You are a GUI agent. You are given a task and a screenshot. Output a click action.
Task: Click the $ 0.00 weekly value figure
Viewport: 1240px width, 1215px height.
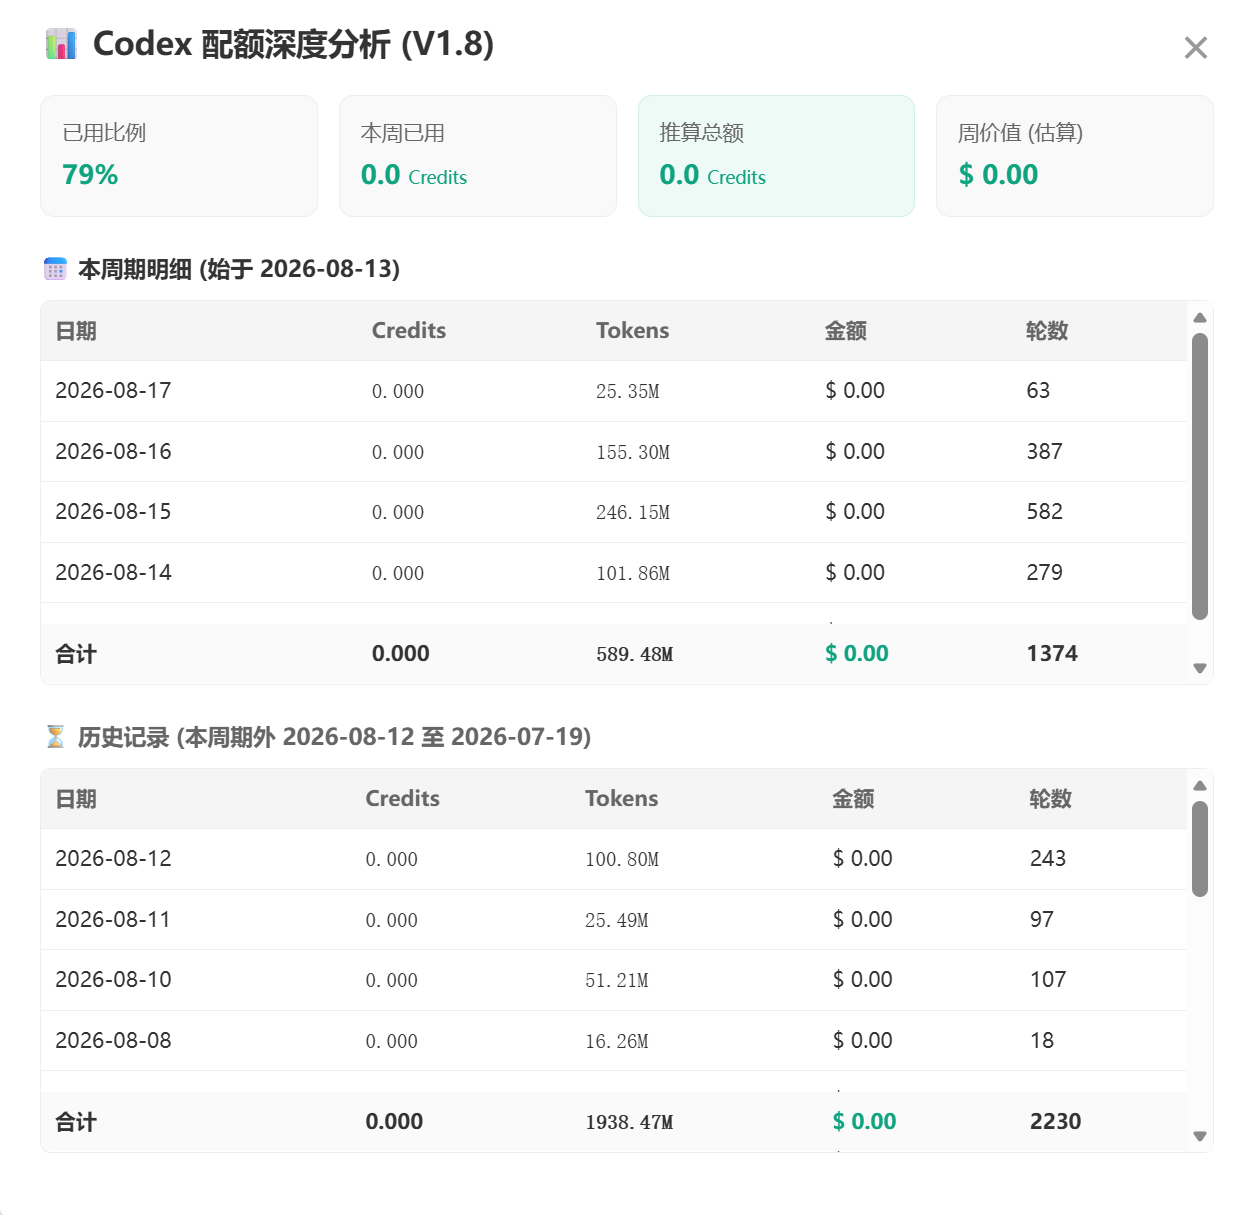click(x=998, y=175)
